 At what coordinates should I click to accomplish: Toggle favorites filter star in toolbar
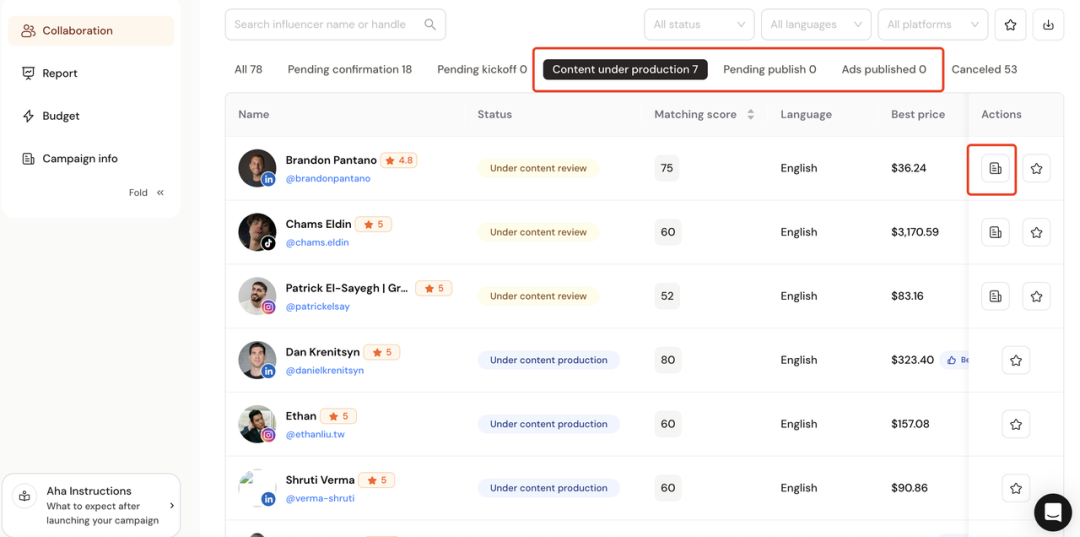[1011, 25]
